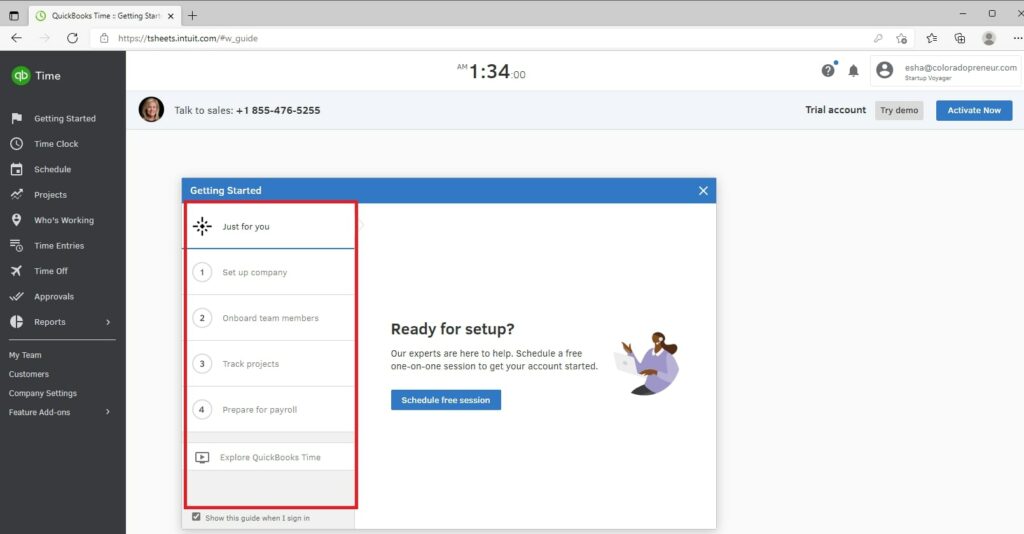The image size is (1024, 534).
Task: Click step 1 circle for Set up company
Action: click(202, 272)
